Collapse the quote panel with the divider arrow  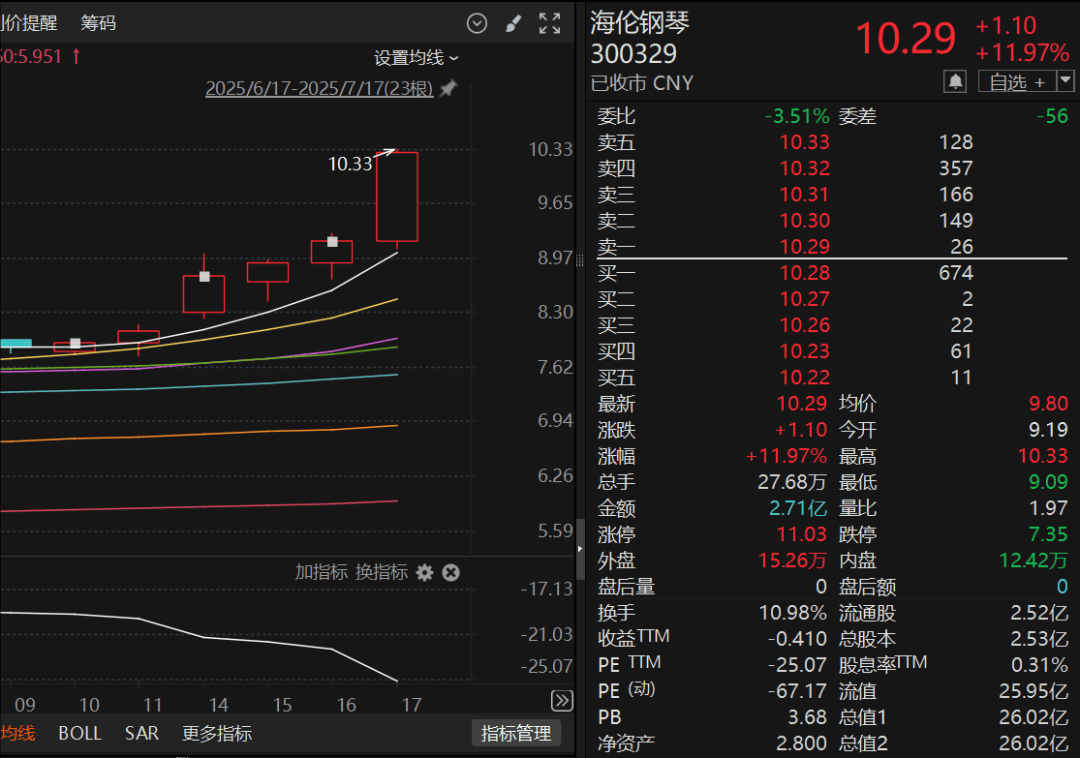pos(580,549)
